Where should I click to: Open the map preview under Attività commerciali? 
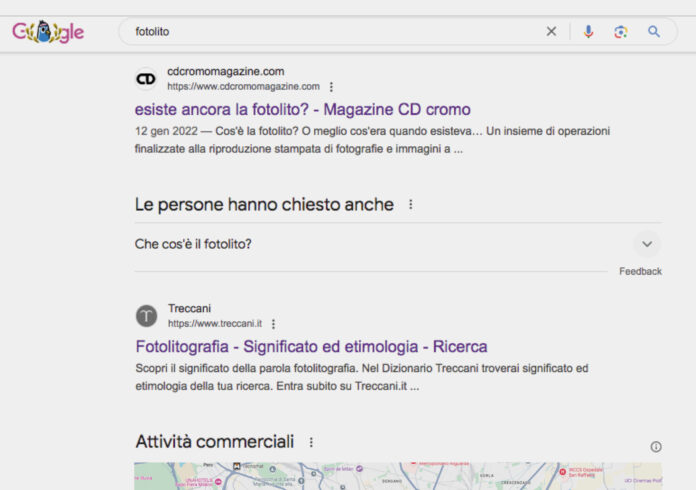pyautogui.click(x=398, y=476)
